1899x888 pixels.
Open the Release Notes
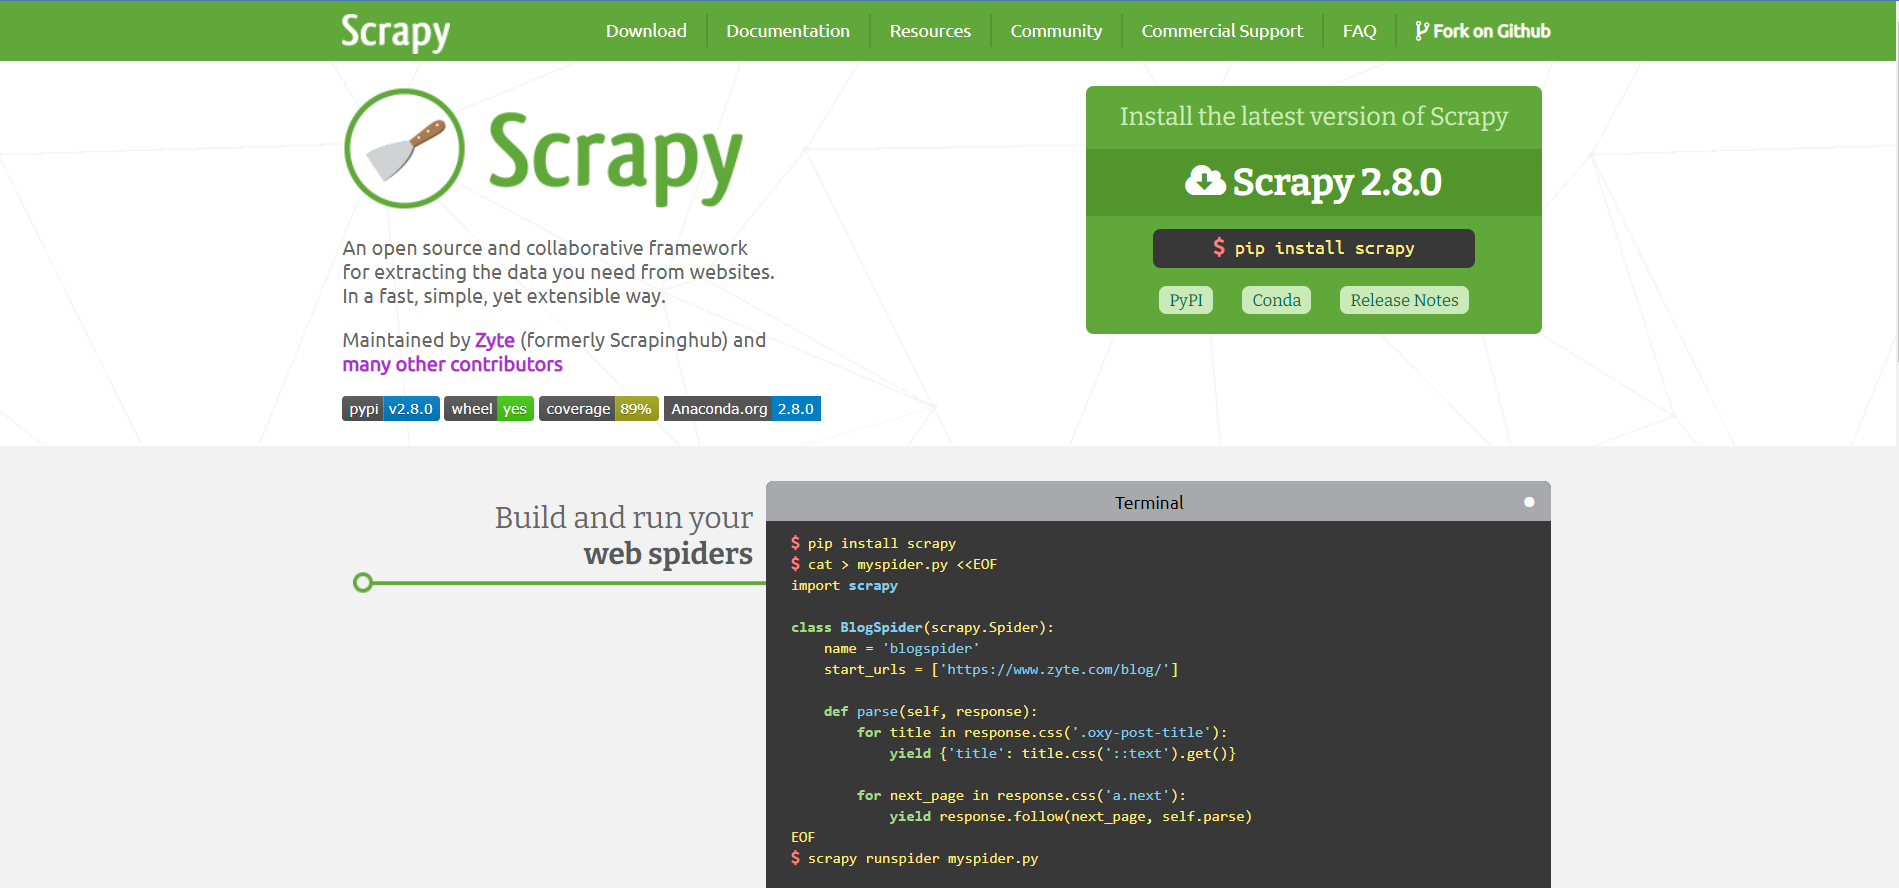pyautogui.click(x=1404, y=300)
